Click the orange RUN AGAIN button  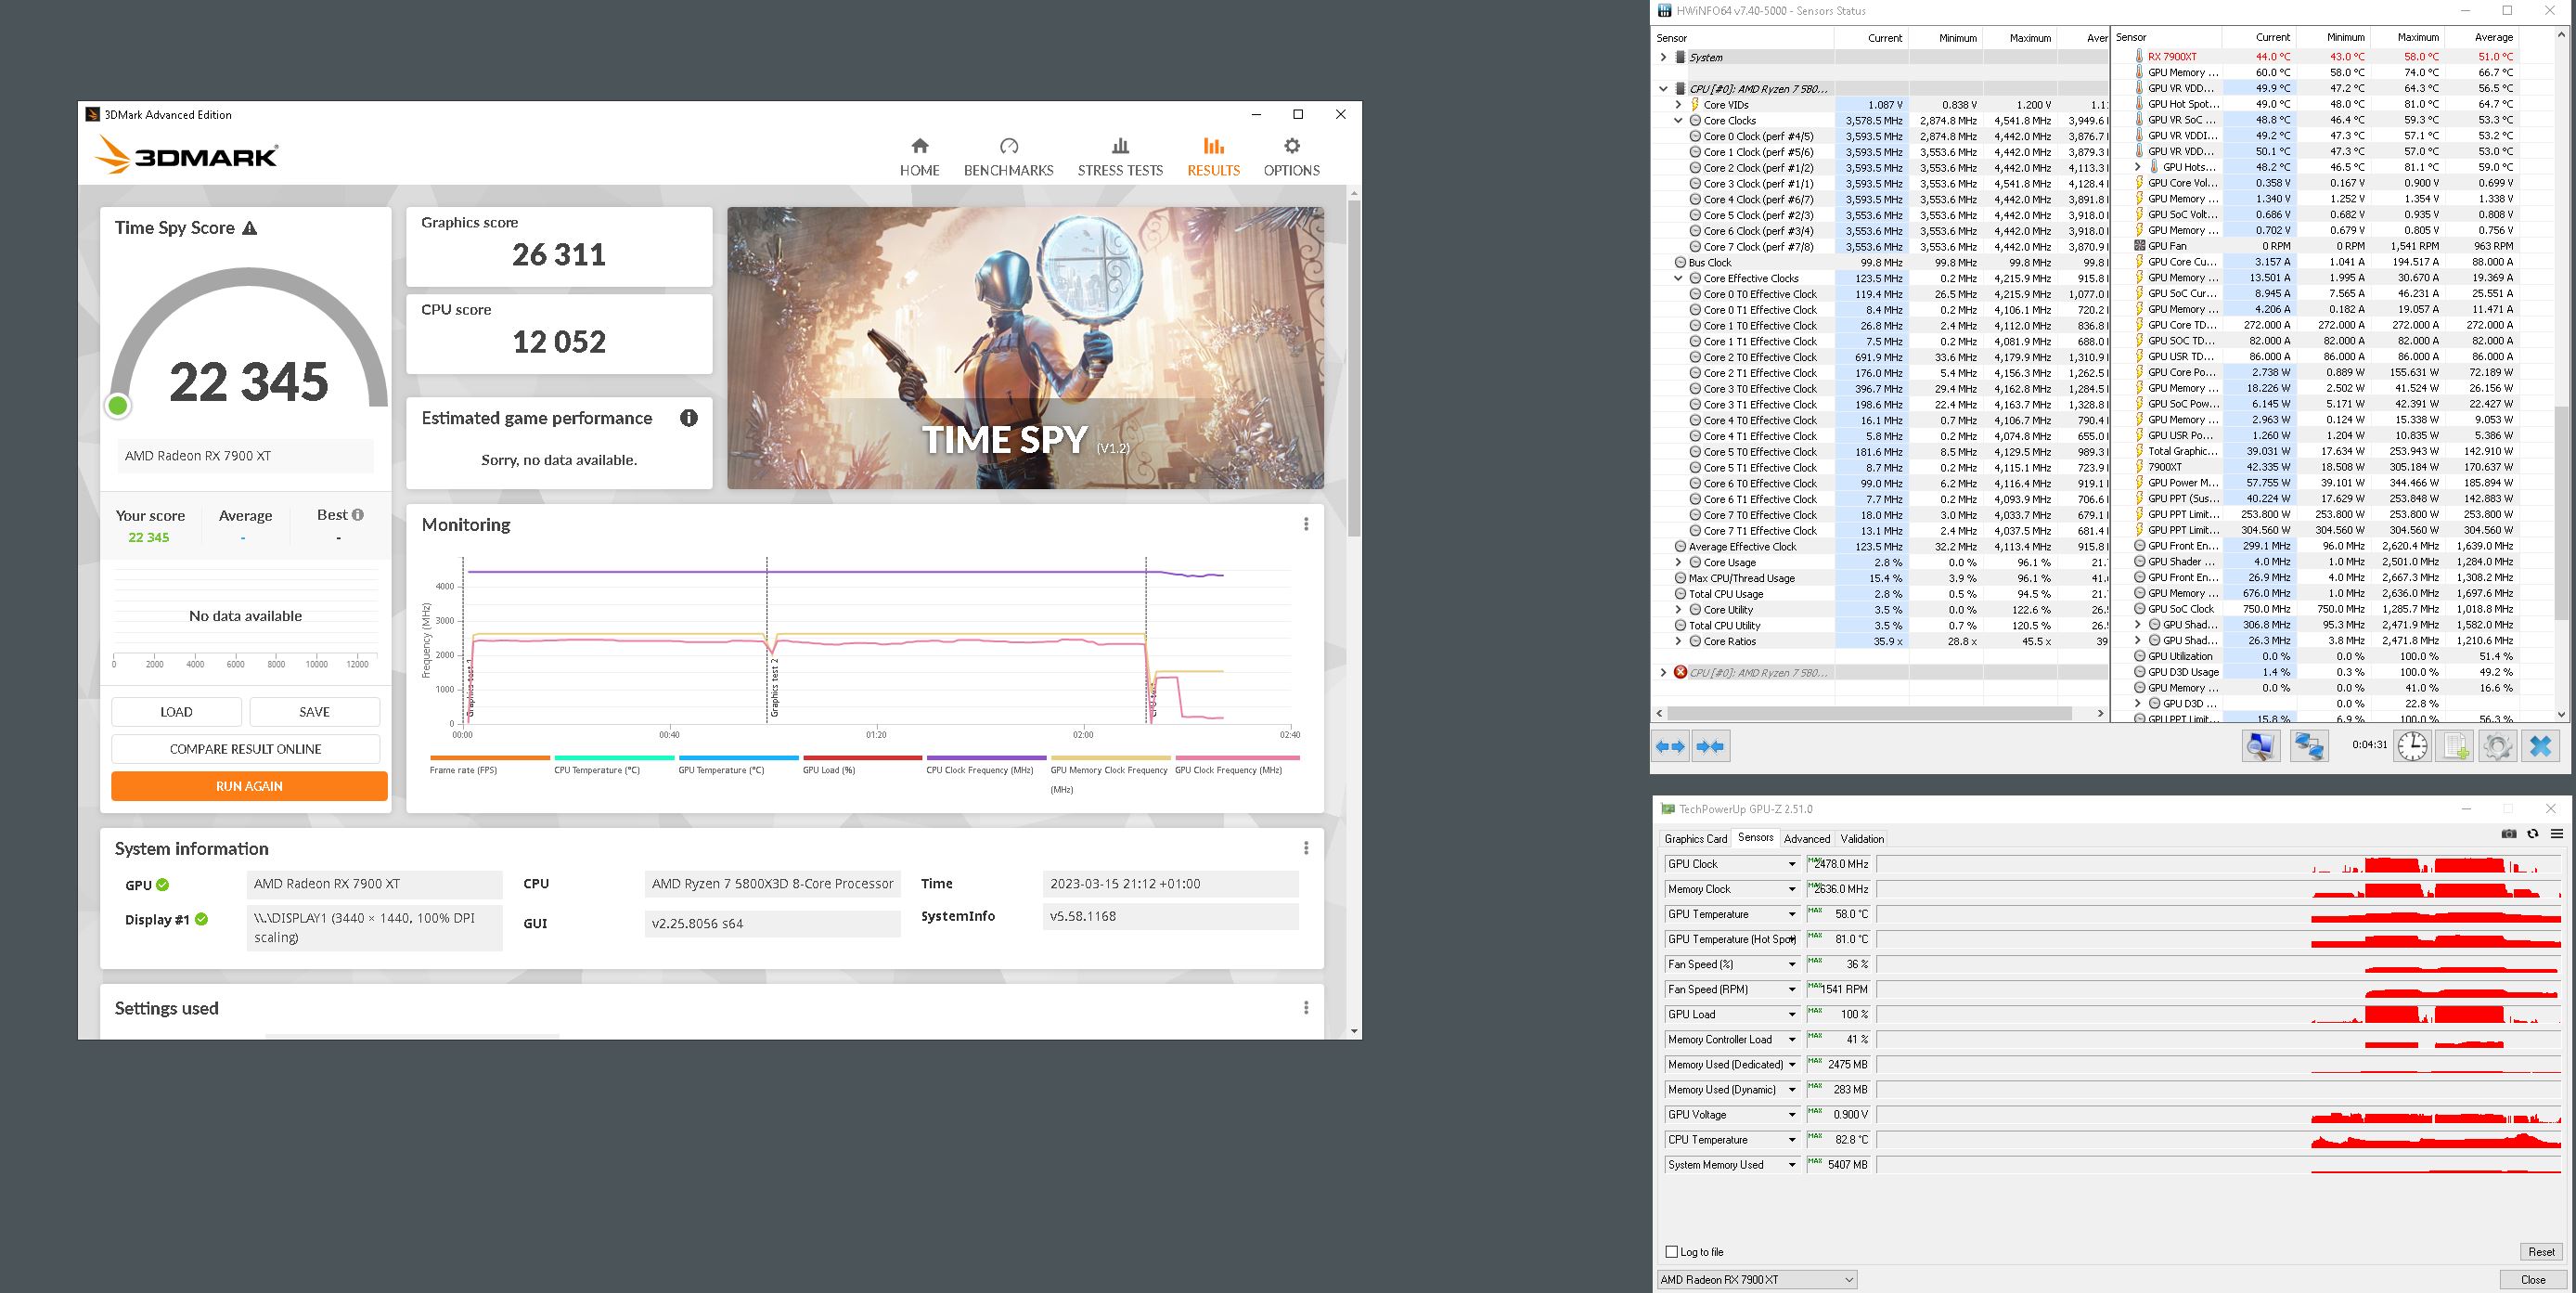click(249, 786)
